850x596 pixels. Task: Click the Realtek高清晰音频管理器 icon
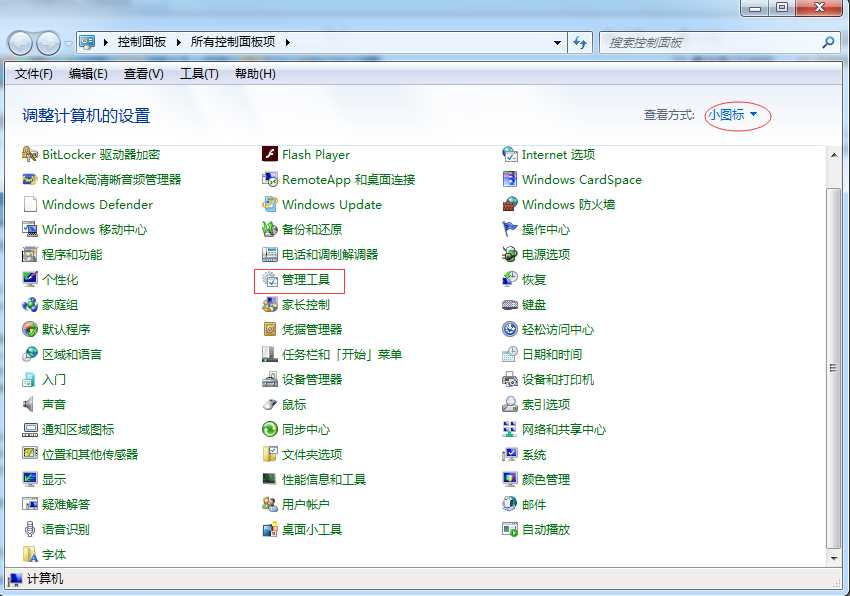pyautogui.click(x=30, y=180)
